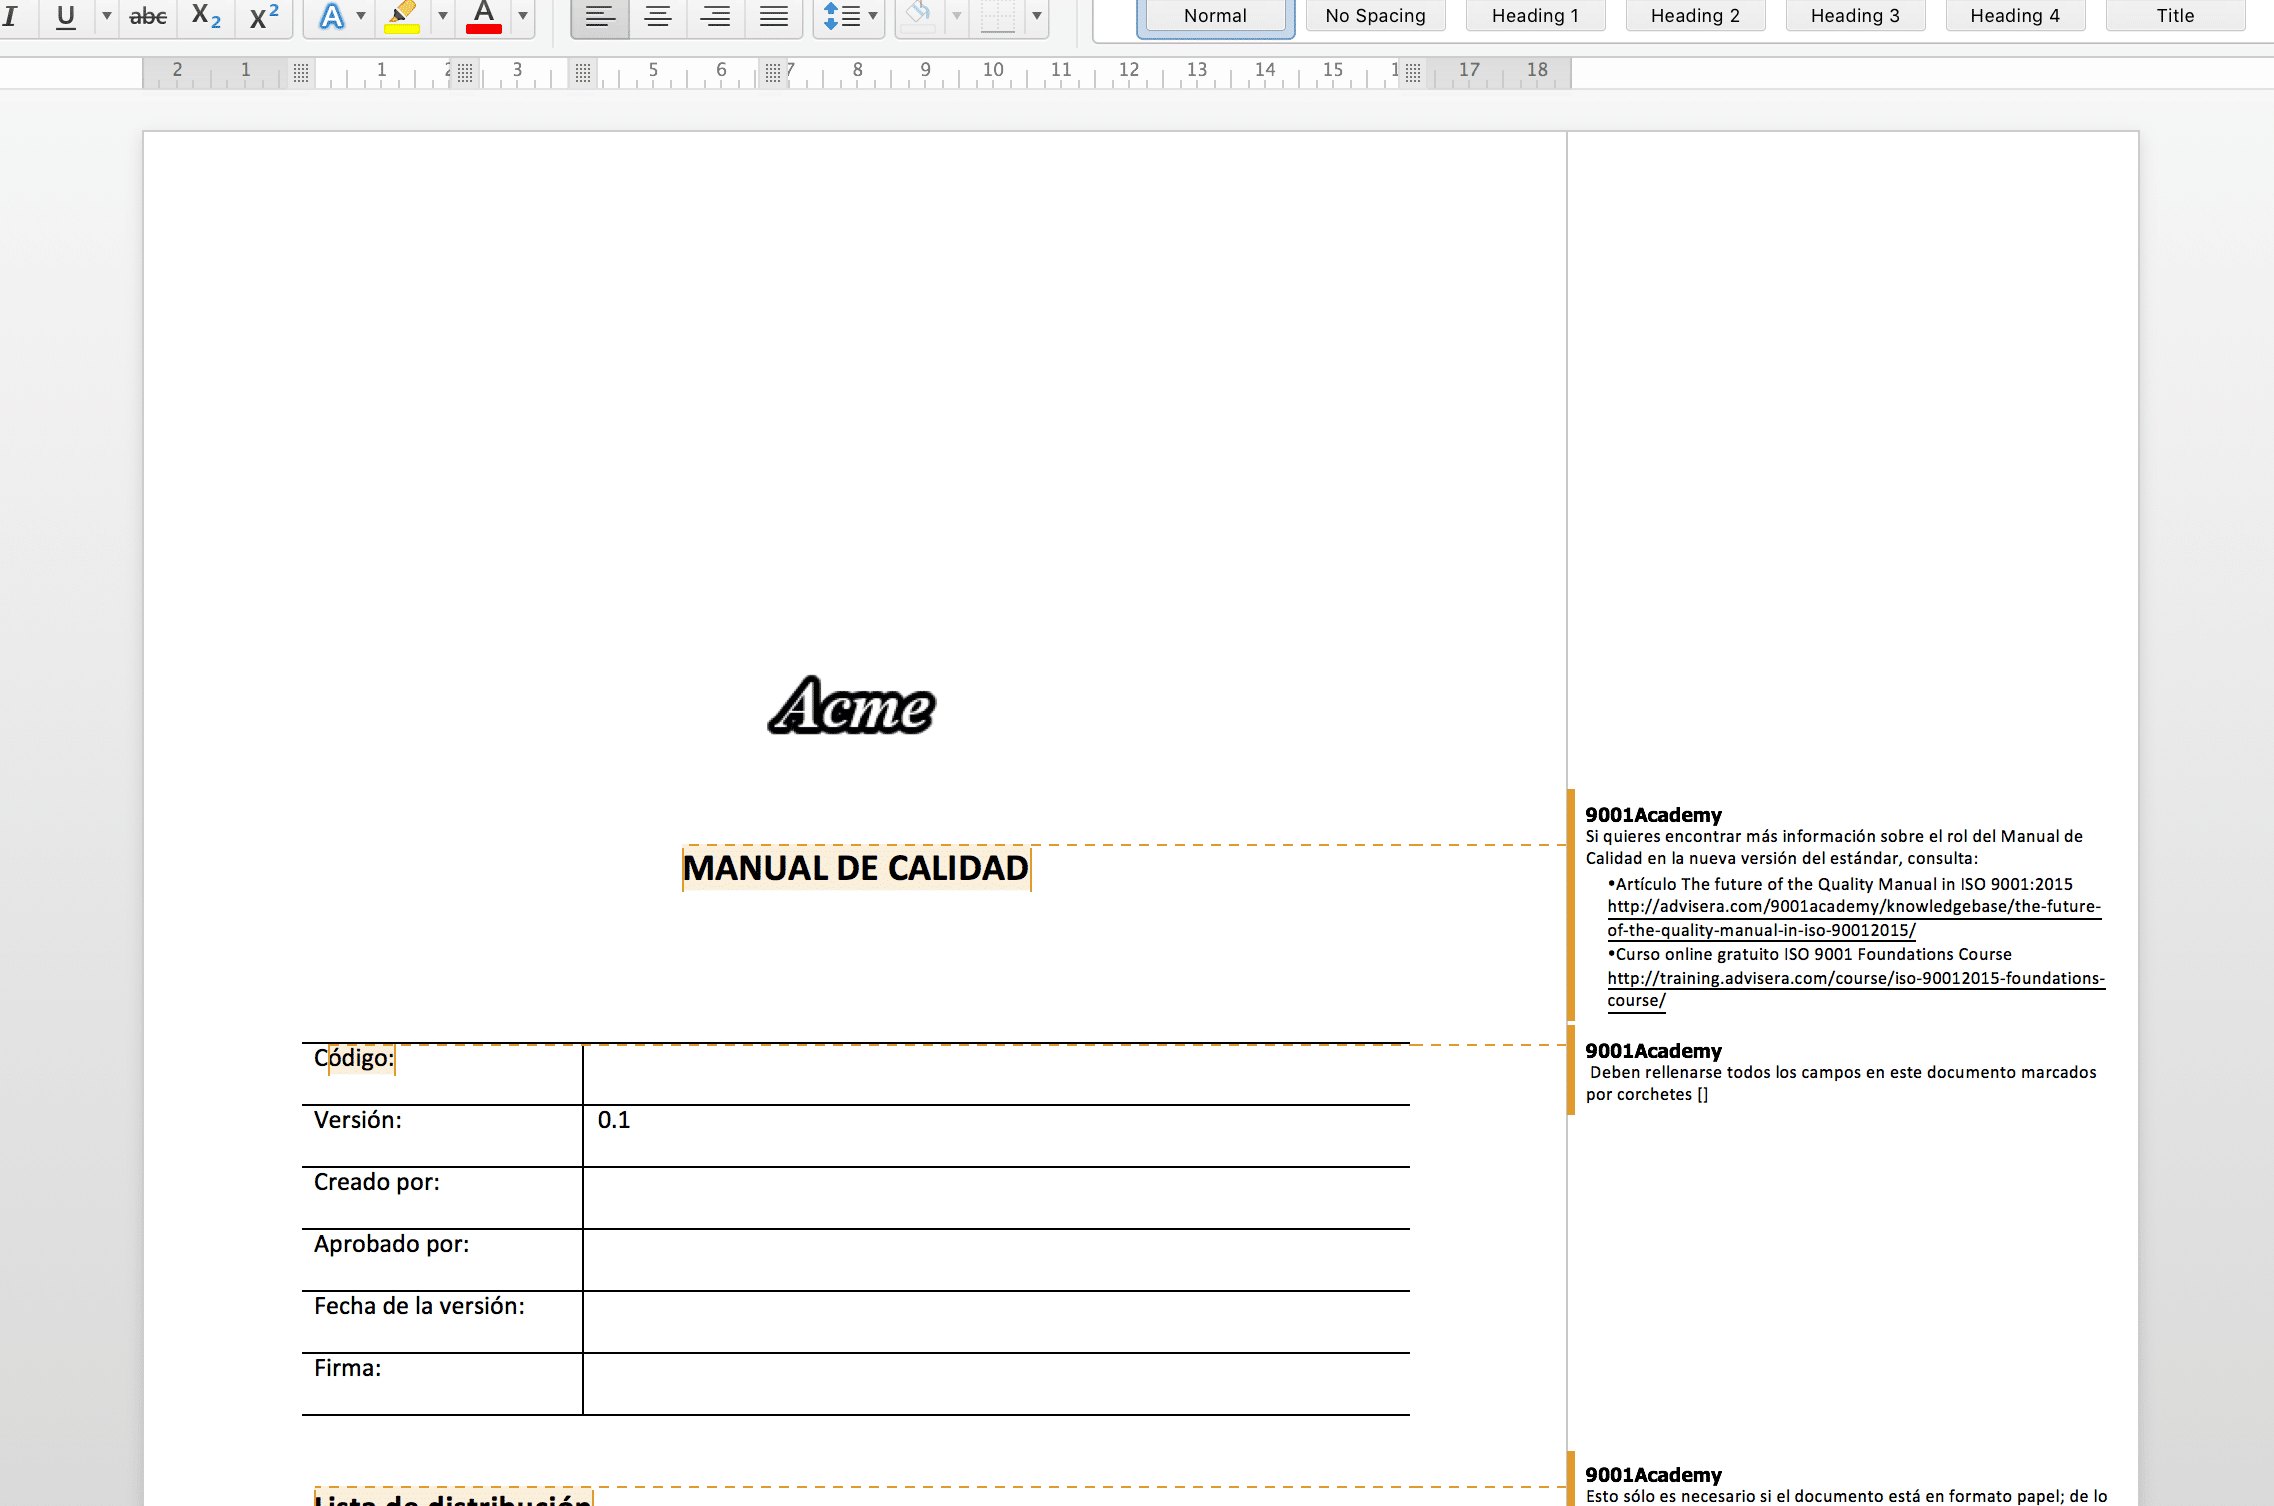The width and height of the screenshot is (2274, 1506).
Task: Toggle right text alignment
Action: click(x=716, y=17)
